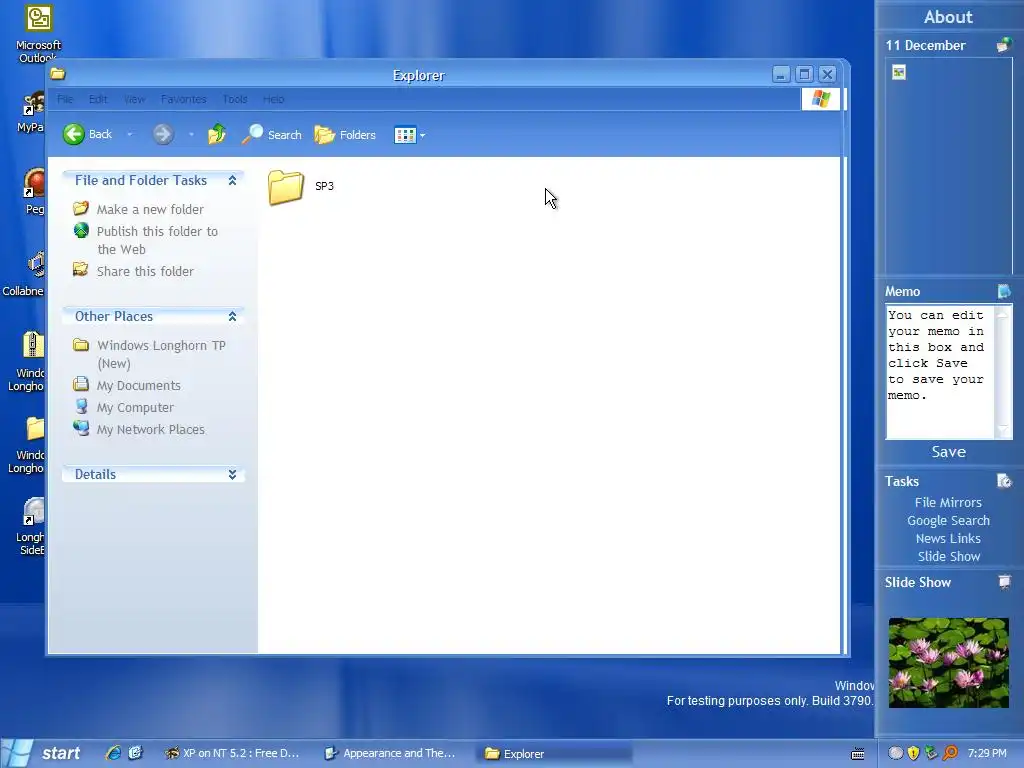Open Slide Show task link
The height and width of the screenshot is (768, 1024).
(948, 557)
